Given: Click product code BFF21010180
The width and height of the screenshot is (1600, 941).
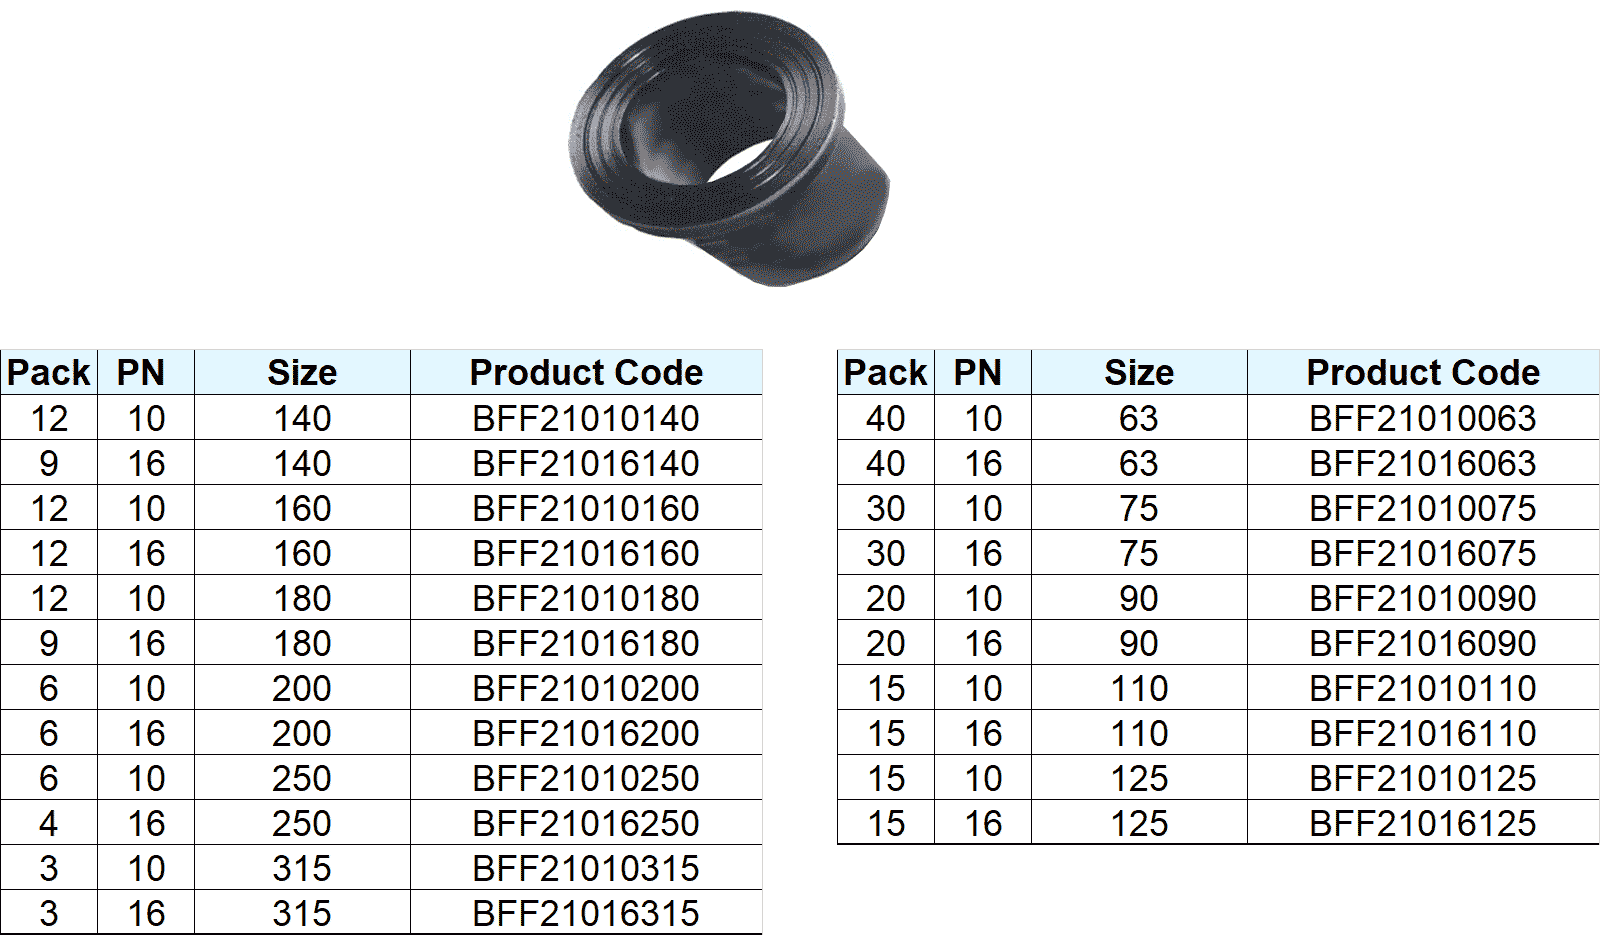Looking at the screenshot, I should (x=586, y=598).
